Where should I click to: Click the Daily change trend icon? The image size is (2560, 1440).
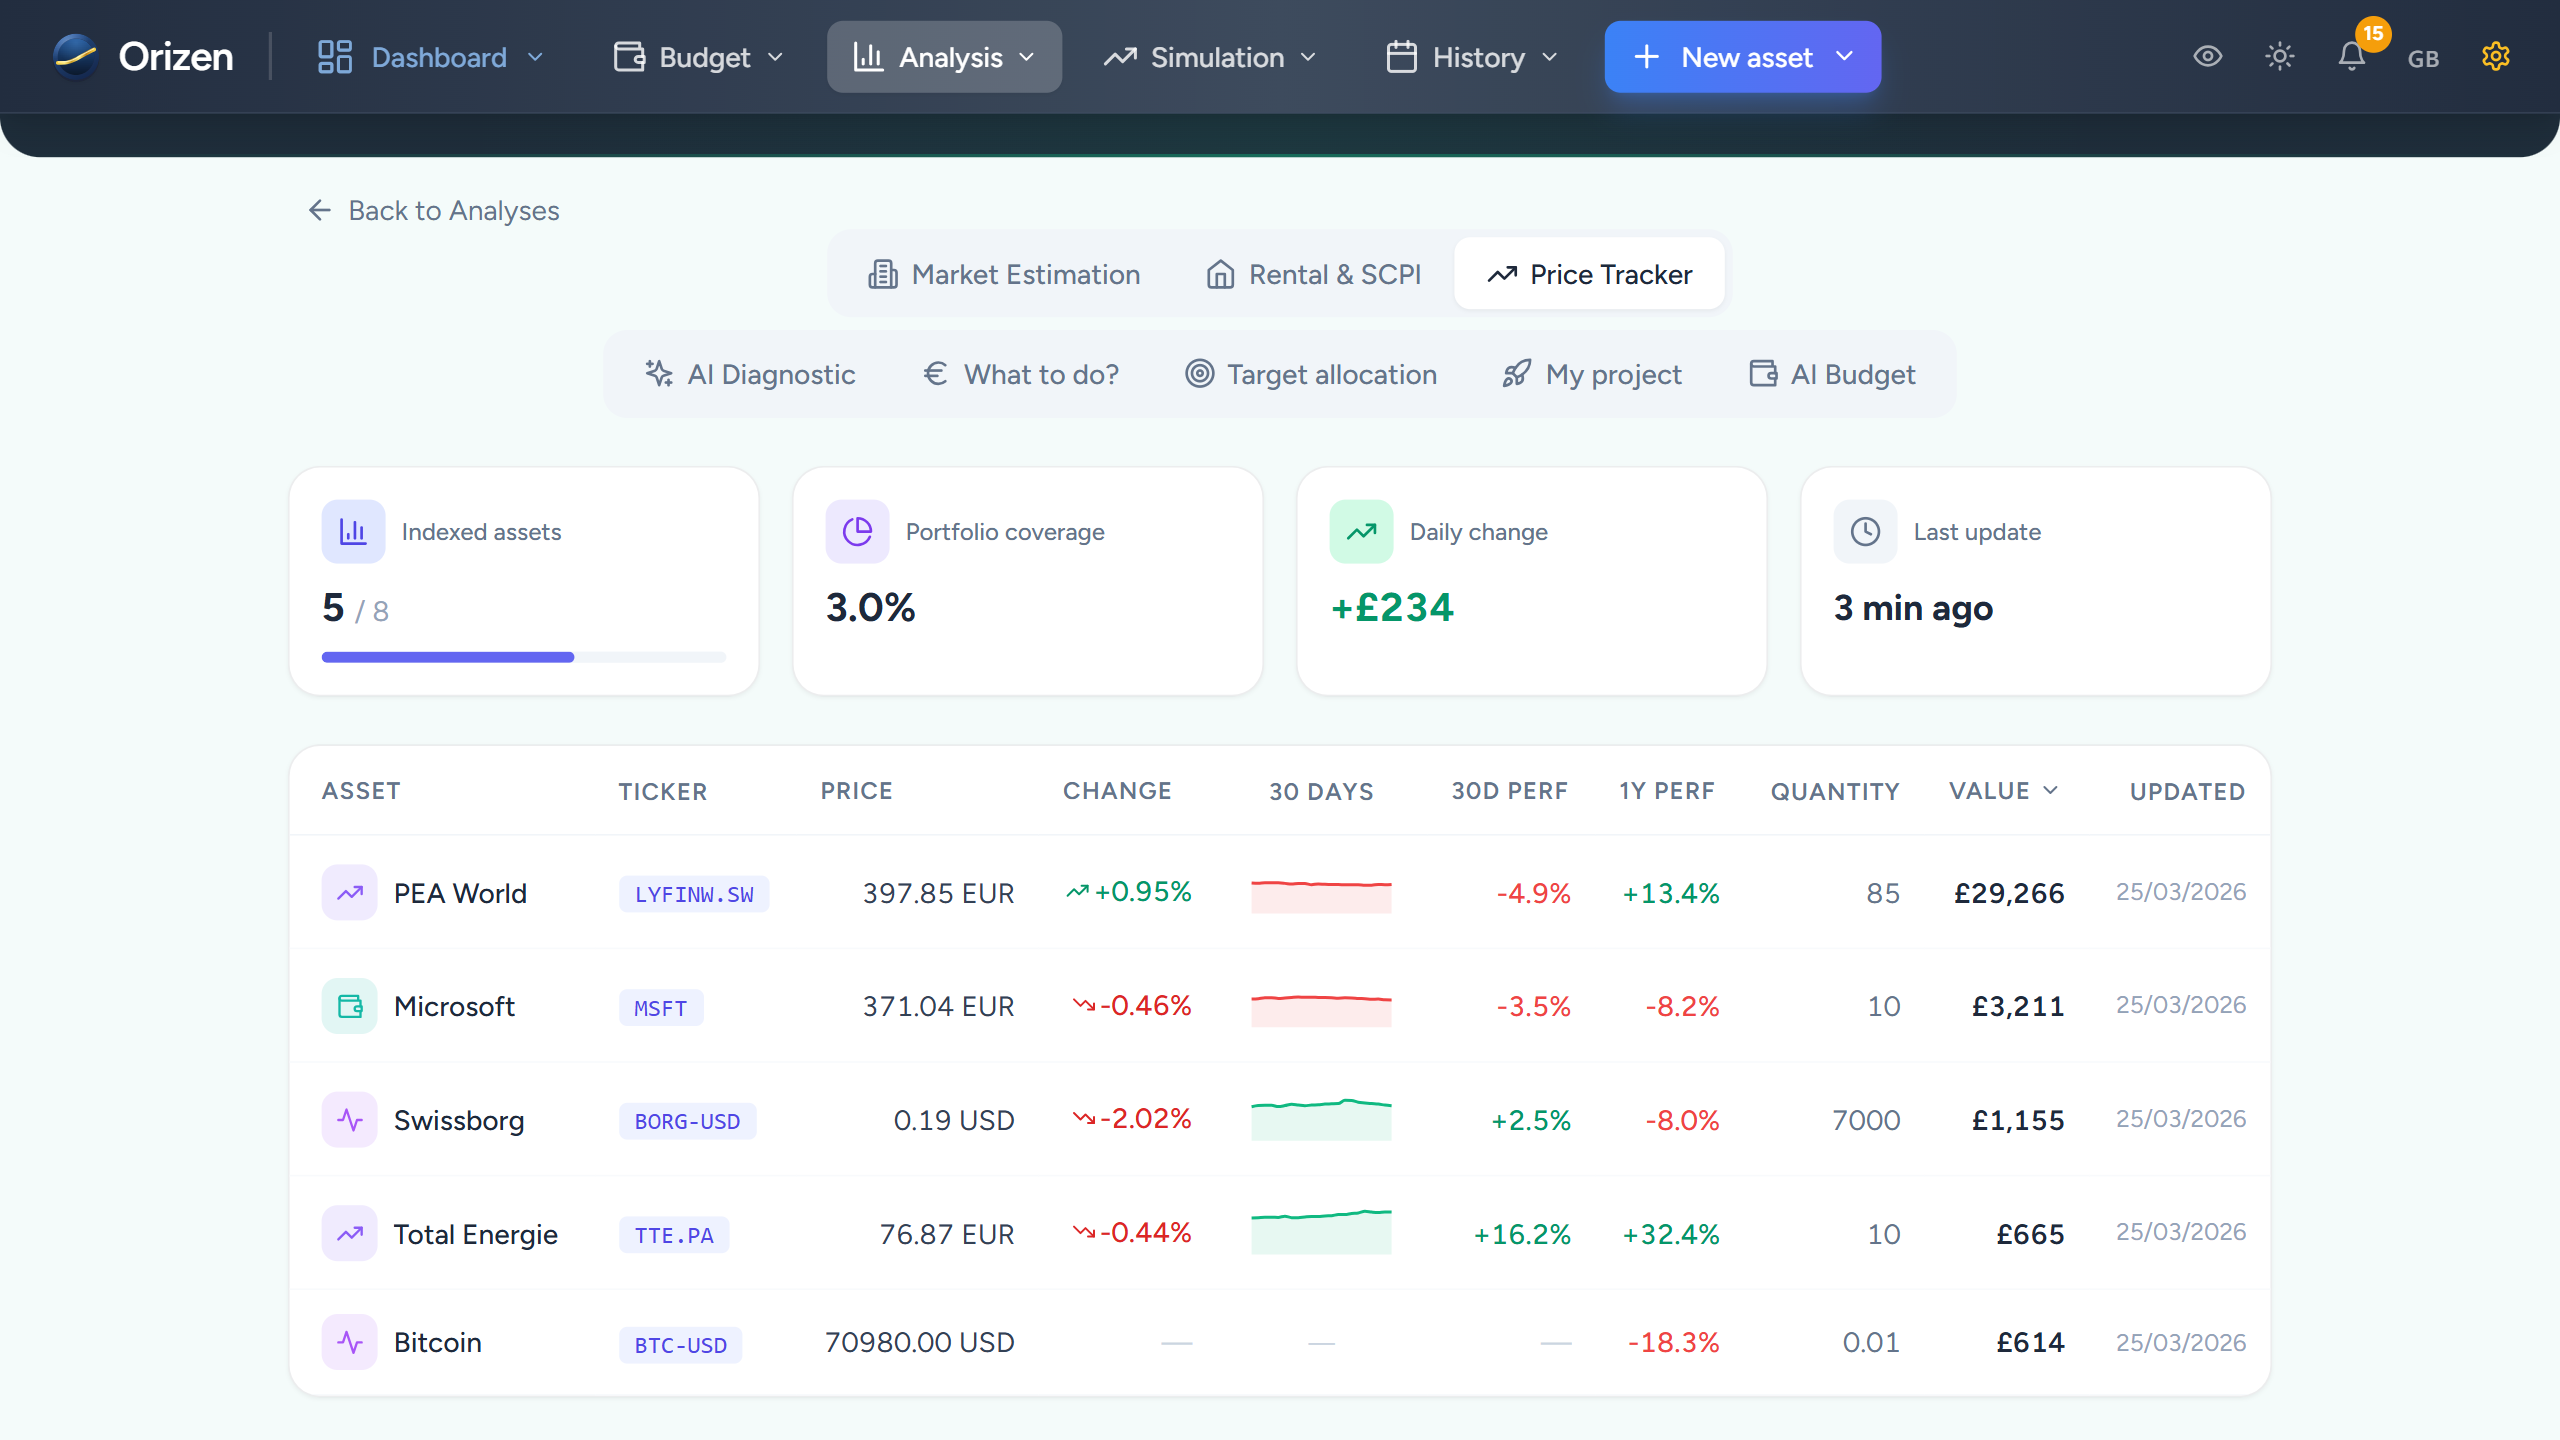pos(1361,531)
